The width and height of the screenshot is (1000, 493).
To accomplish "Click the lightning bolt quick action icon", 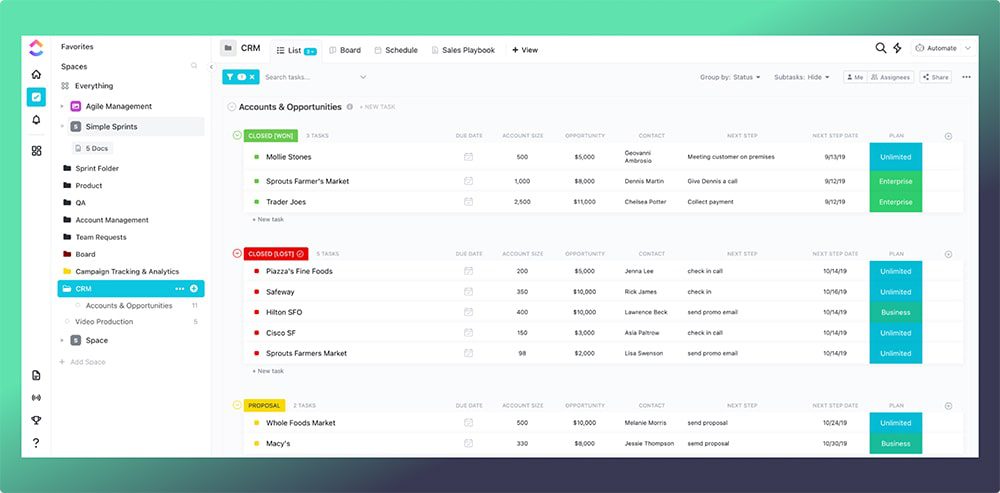I will pos(897,48).
